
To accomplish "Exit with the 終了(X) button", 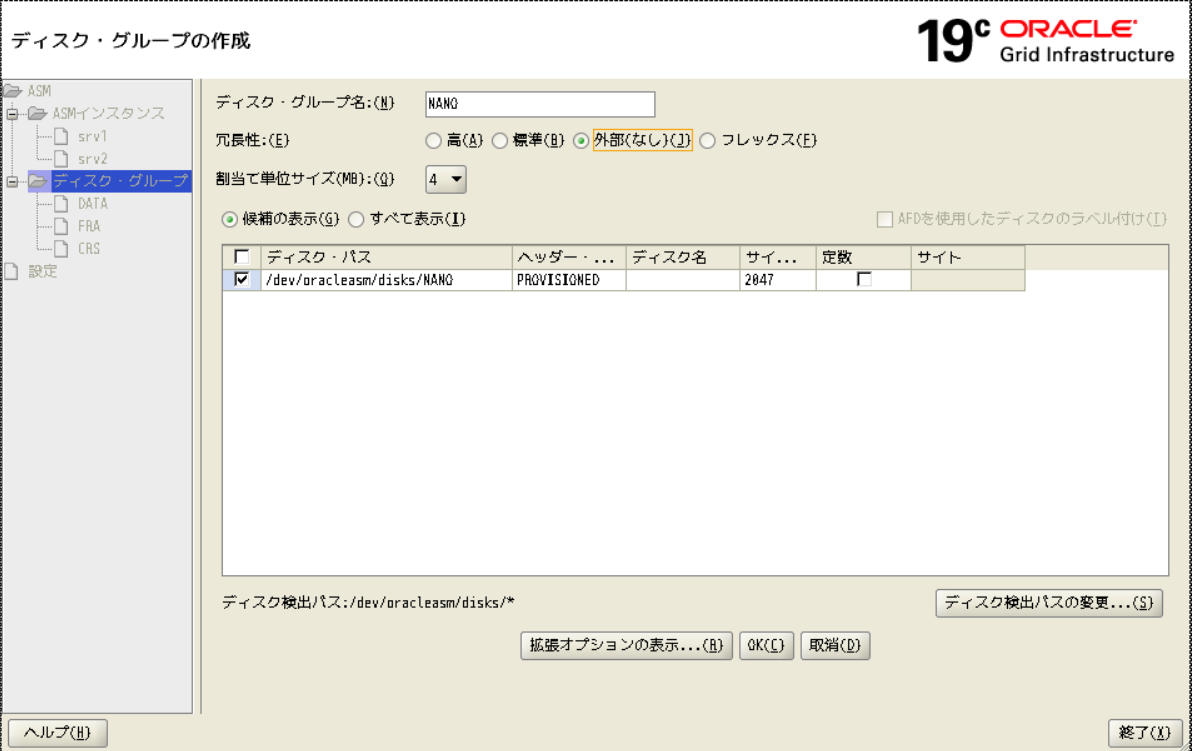I will pos(1146,733).
